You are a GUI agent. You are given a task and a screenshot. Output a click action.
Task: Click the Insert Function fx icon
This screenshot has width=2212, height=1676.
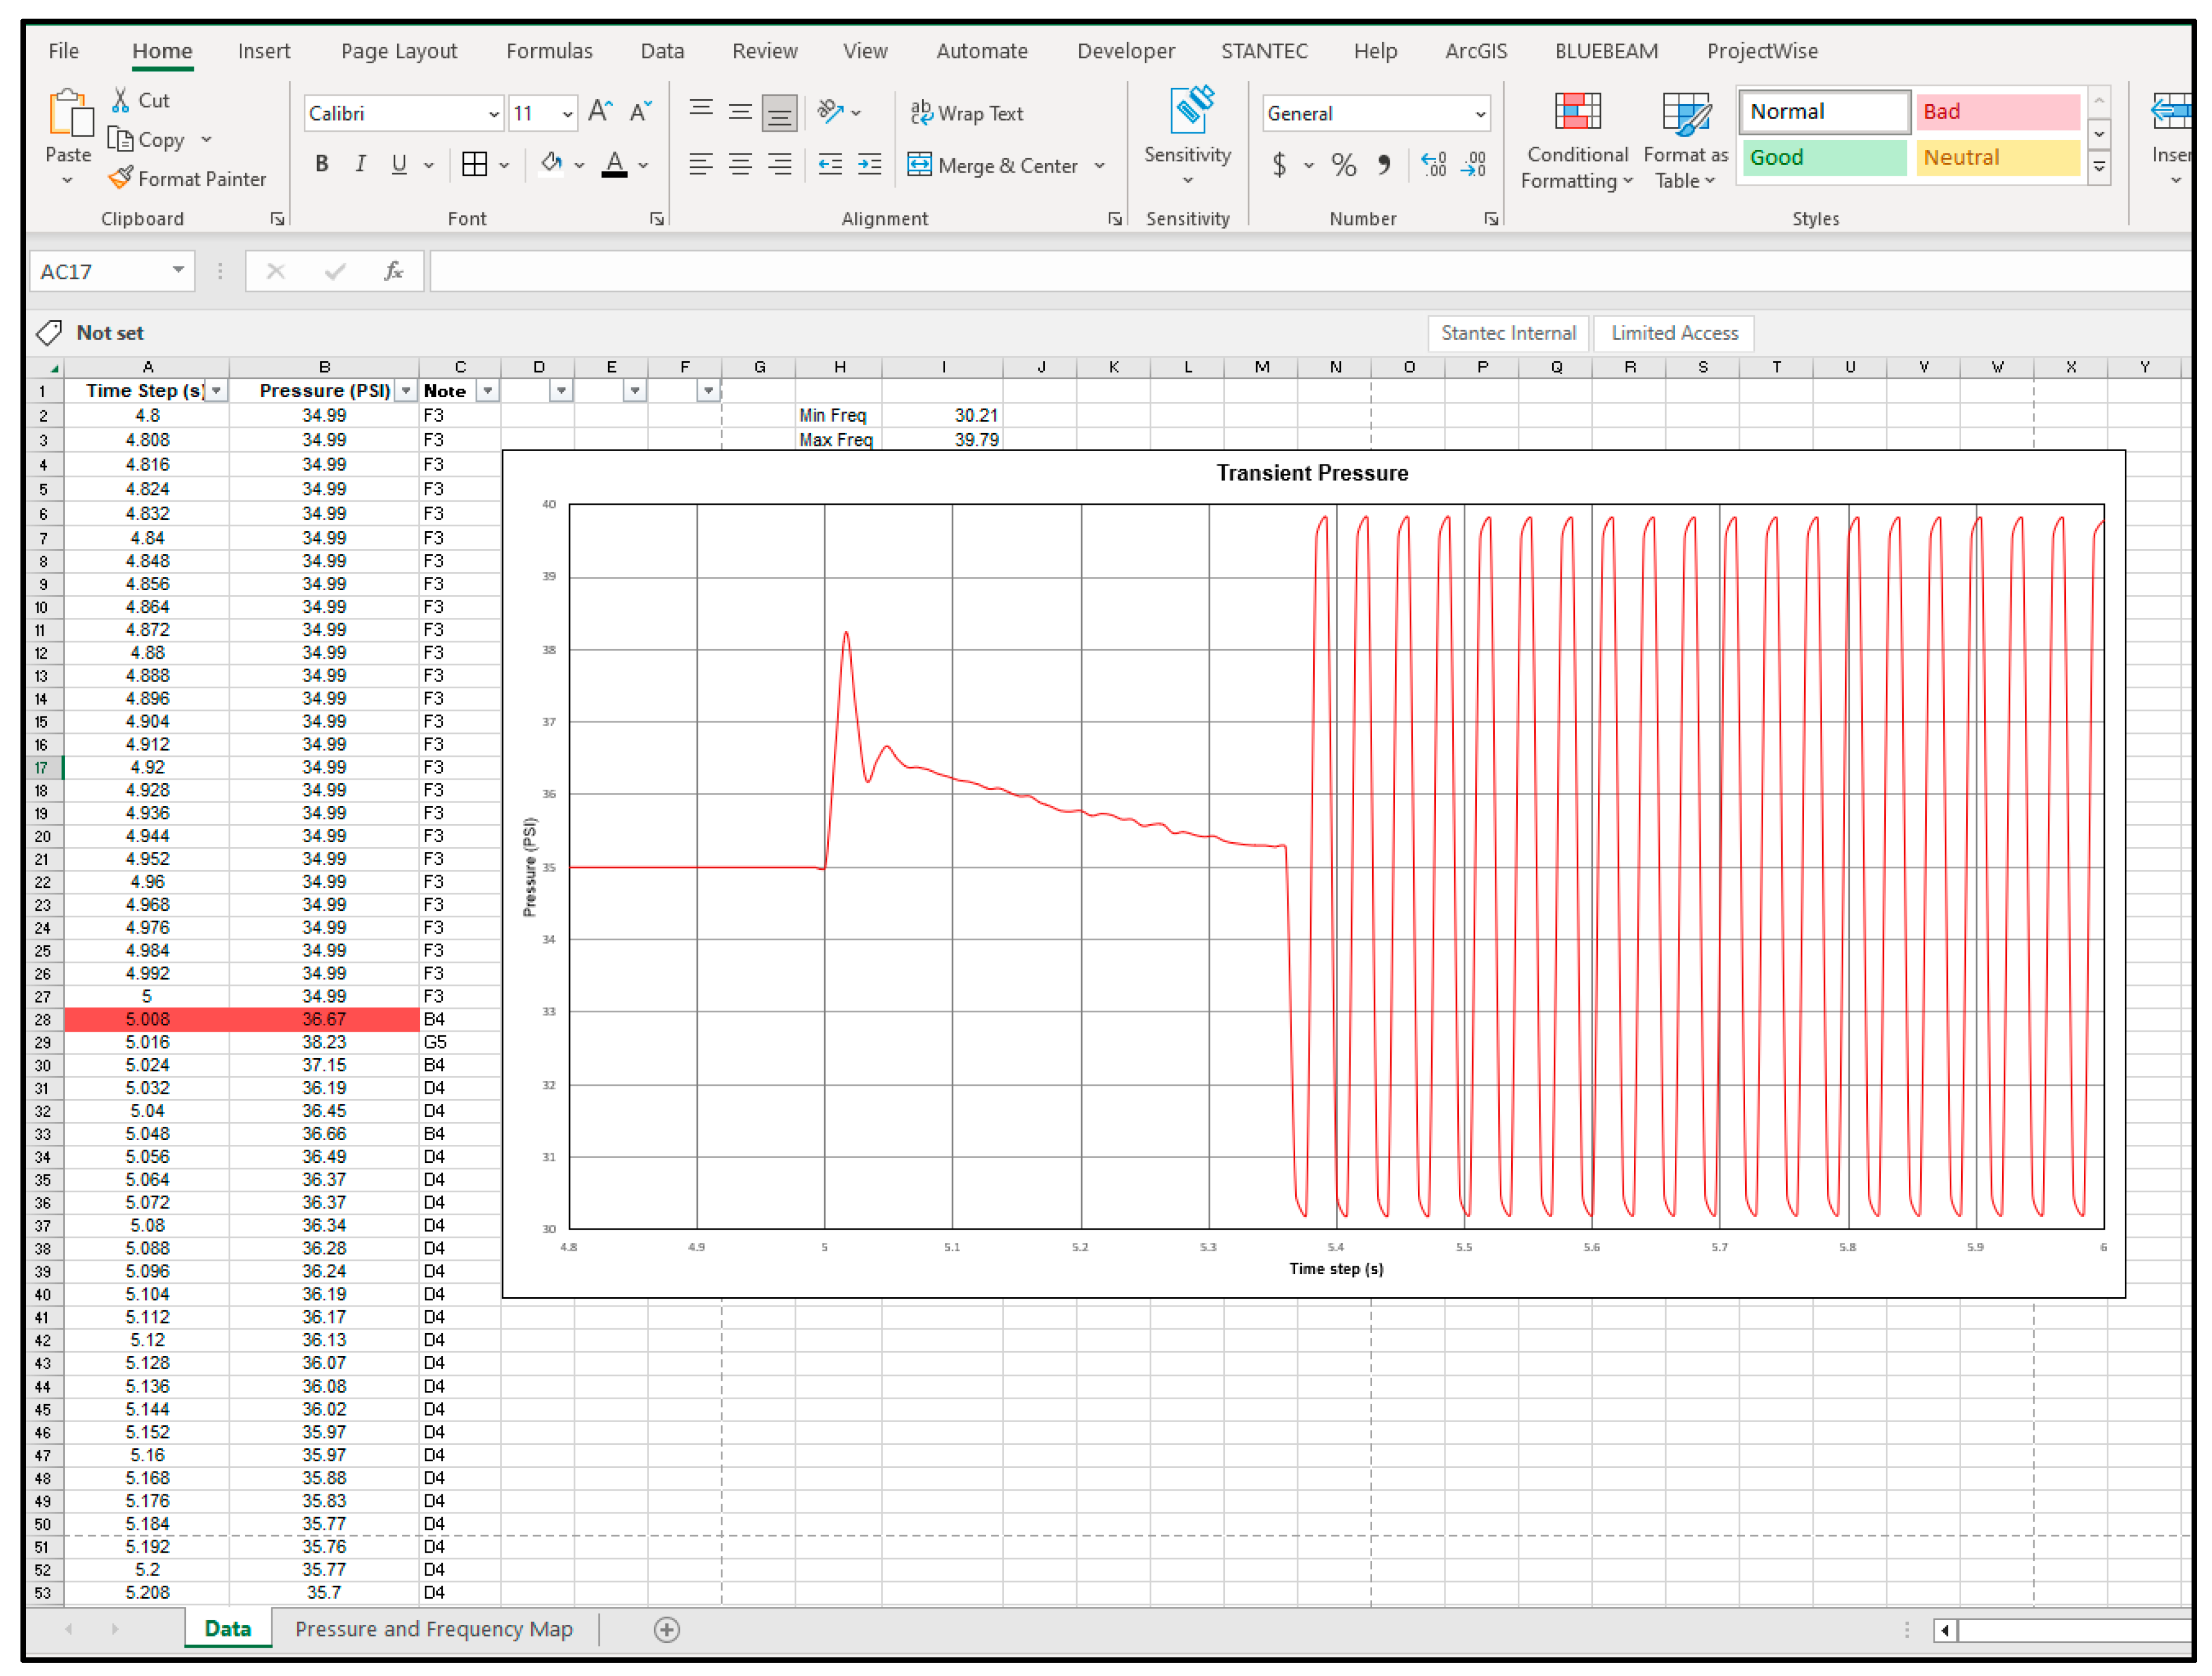coord(393,271)
